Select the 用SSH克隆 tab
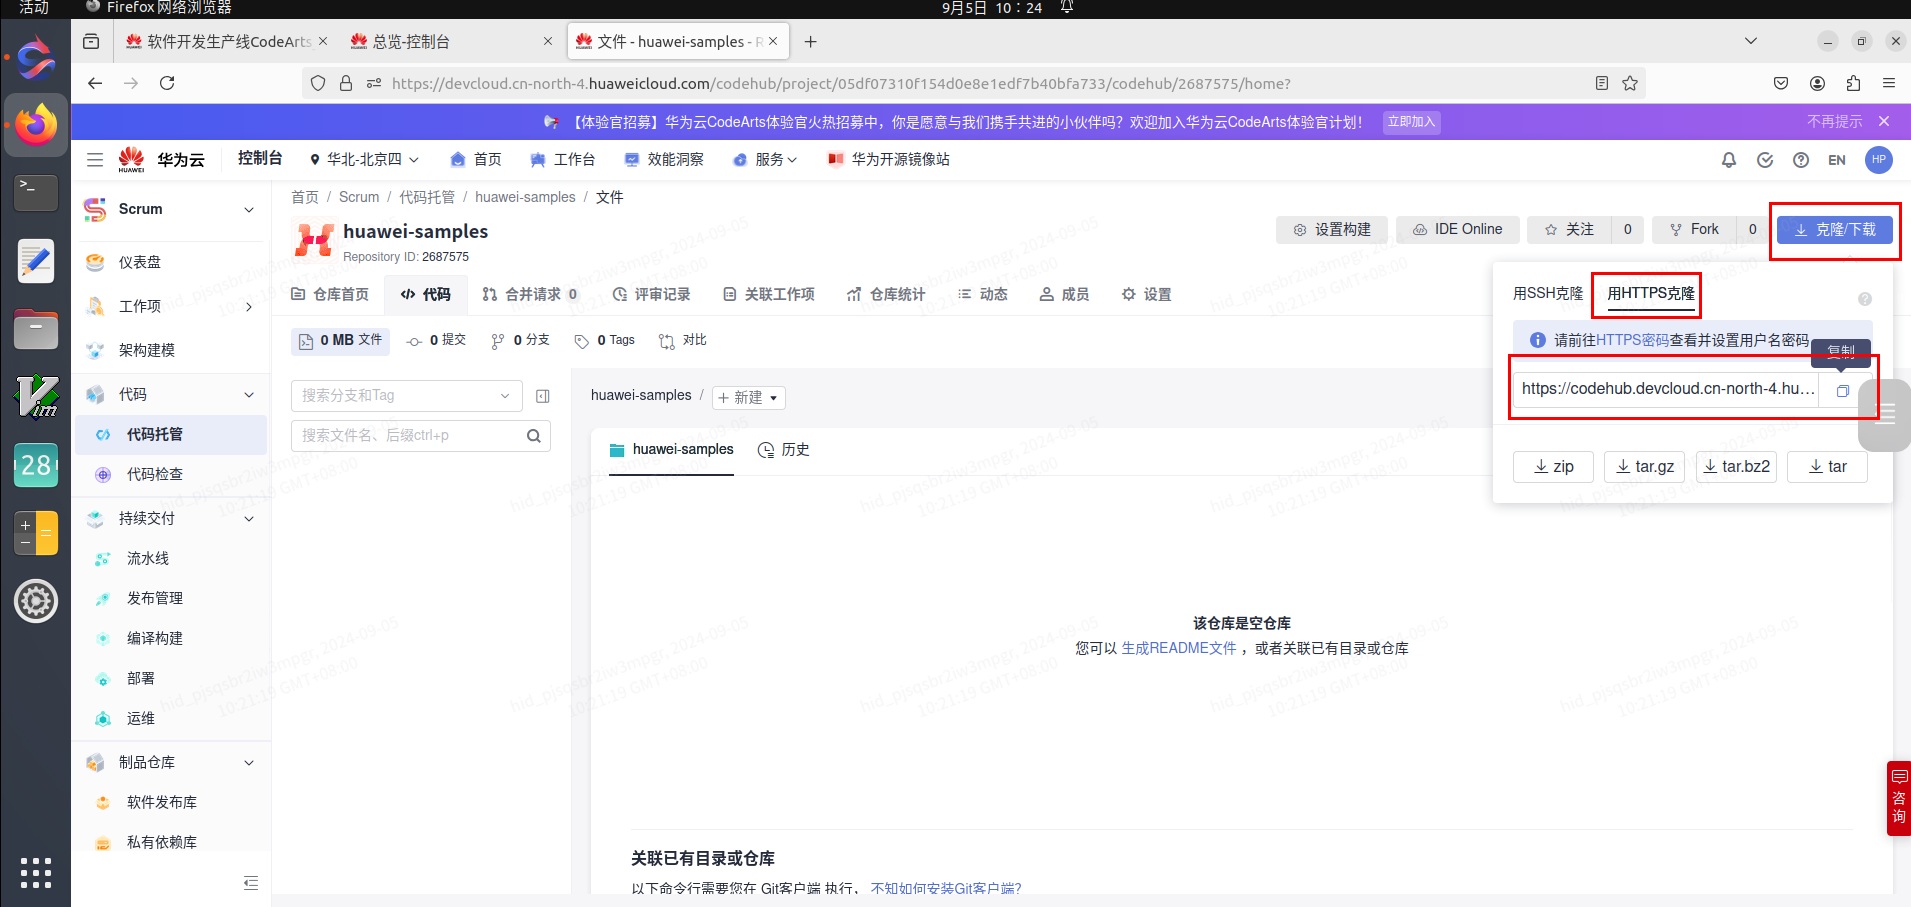The image size is (1911, 907). [x=1548, y=293]
